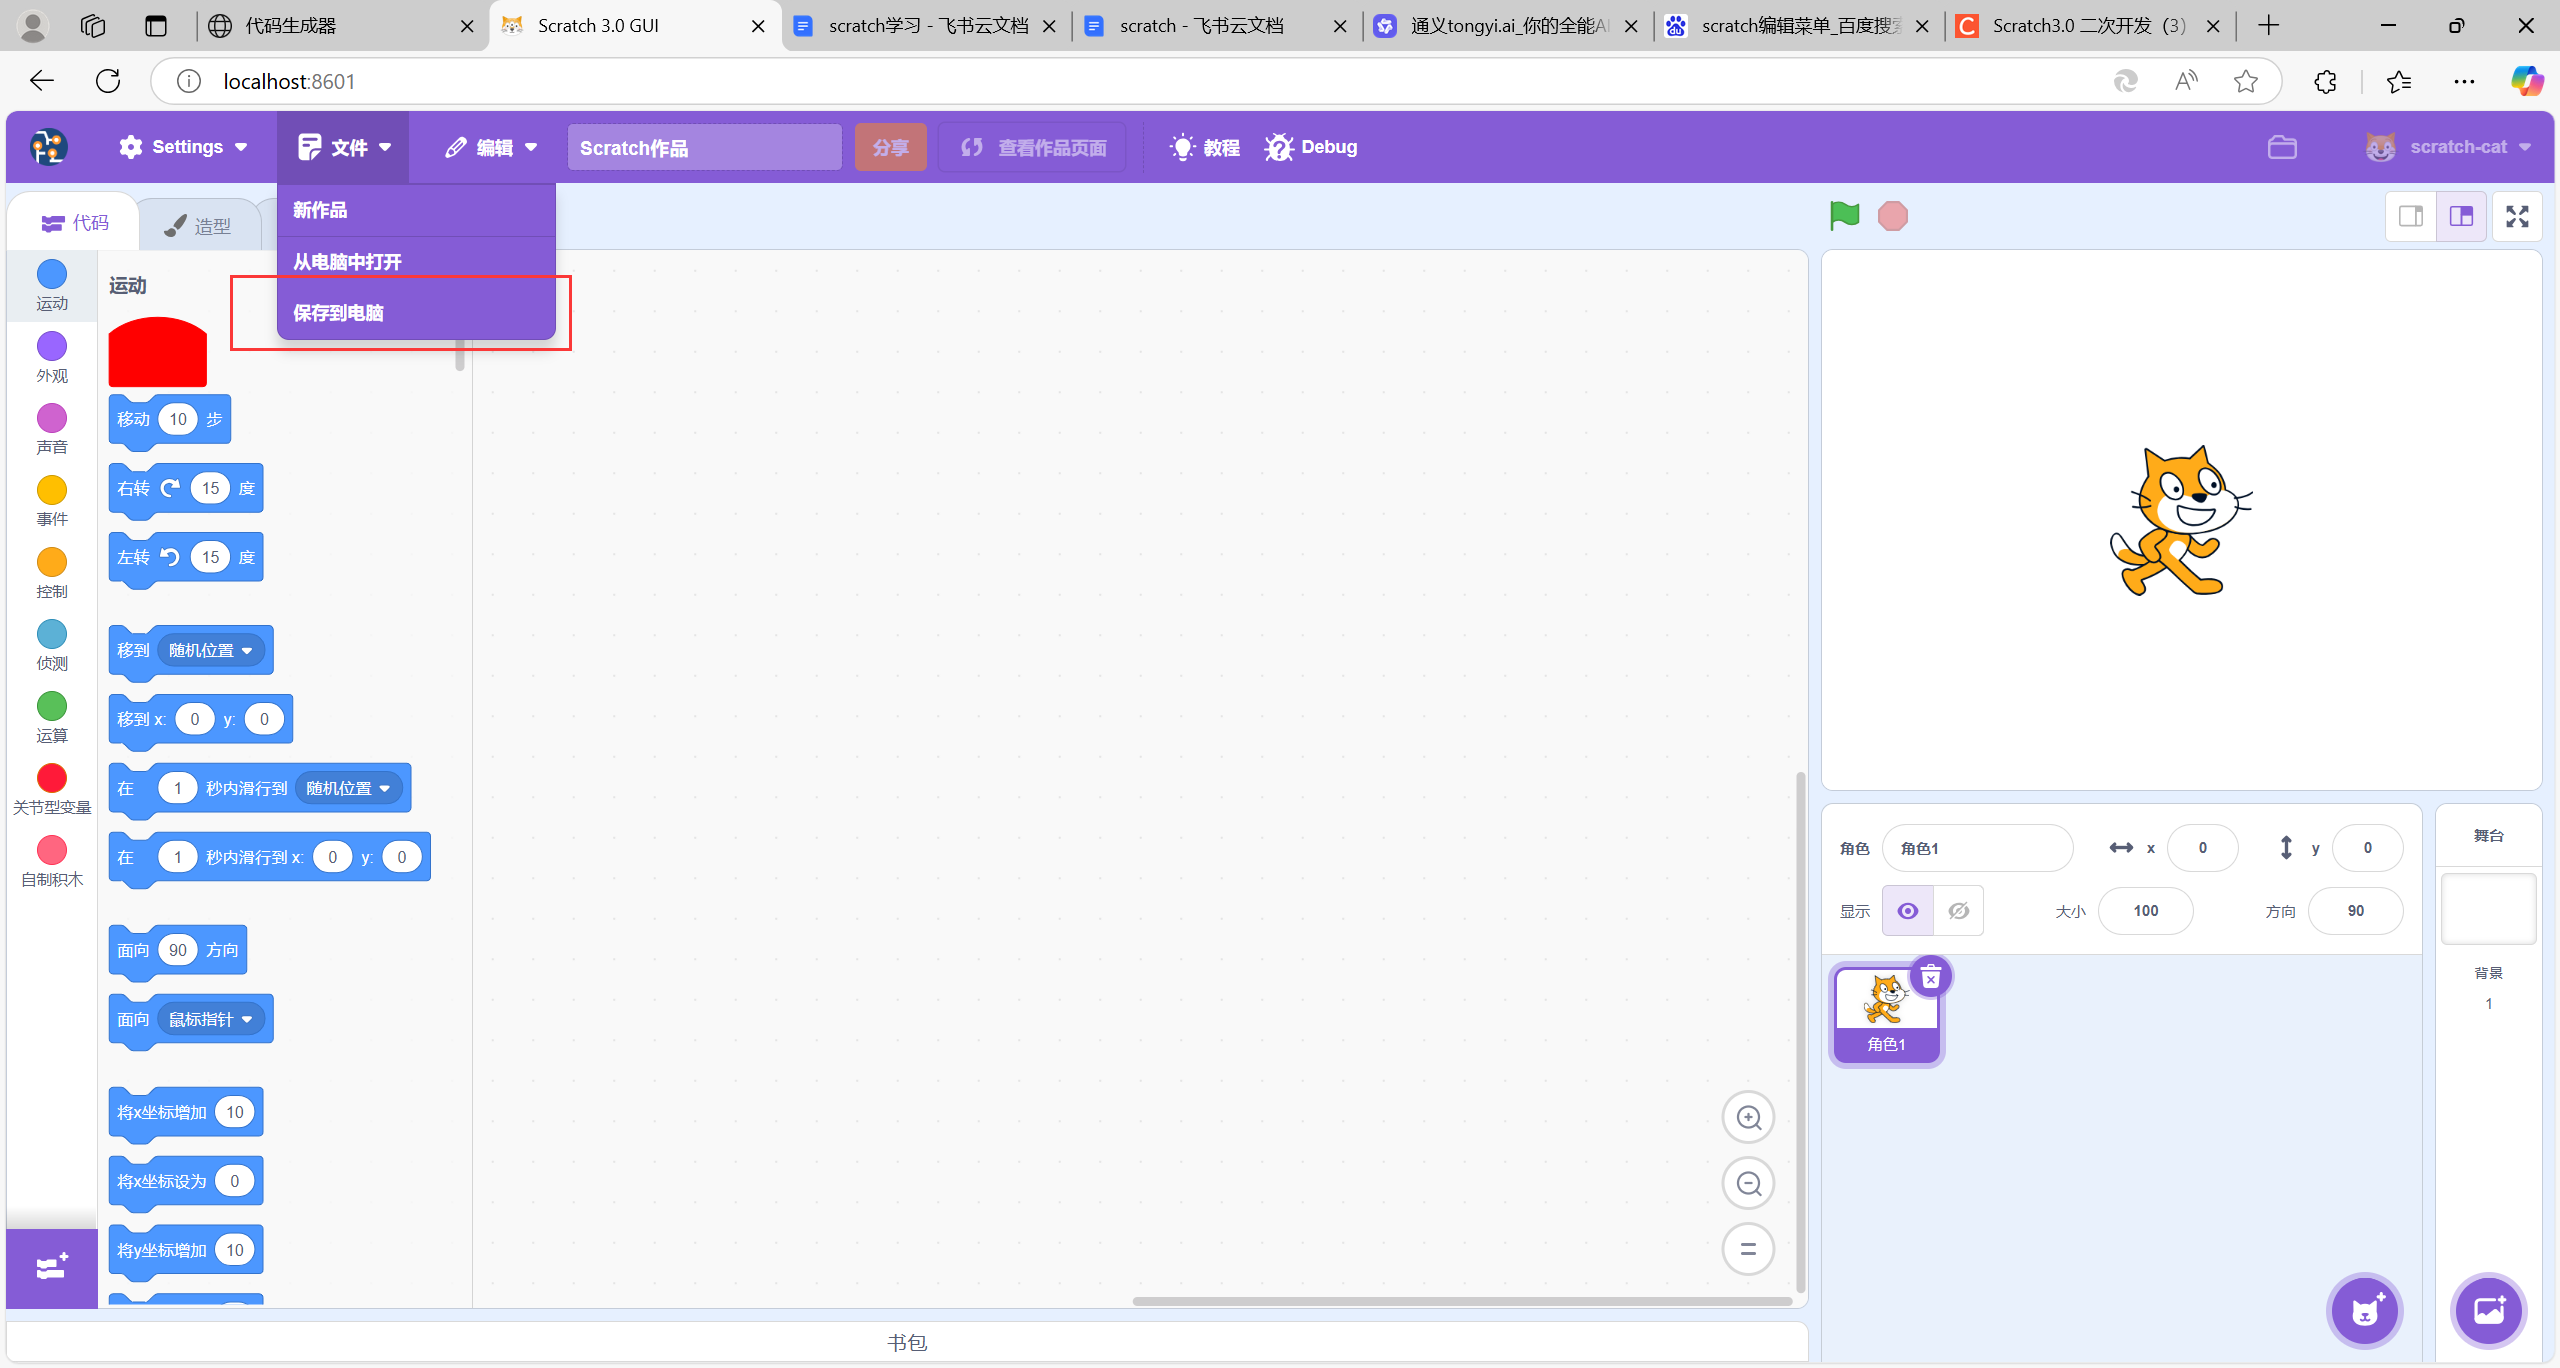Open the choose a sprite button
The height and width of the screenshot is (1368, 2560).
(x=2365, y=1311)
